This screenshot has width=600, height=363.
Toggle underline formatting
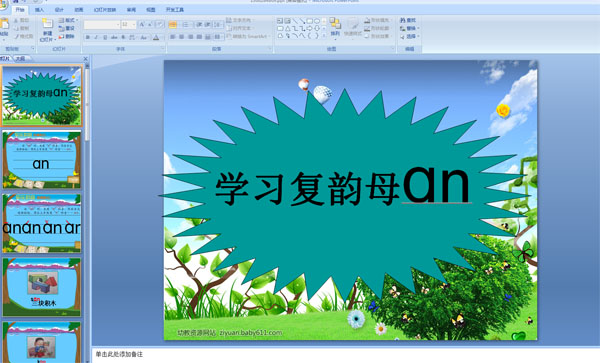click(x=105, y=37)
